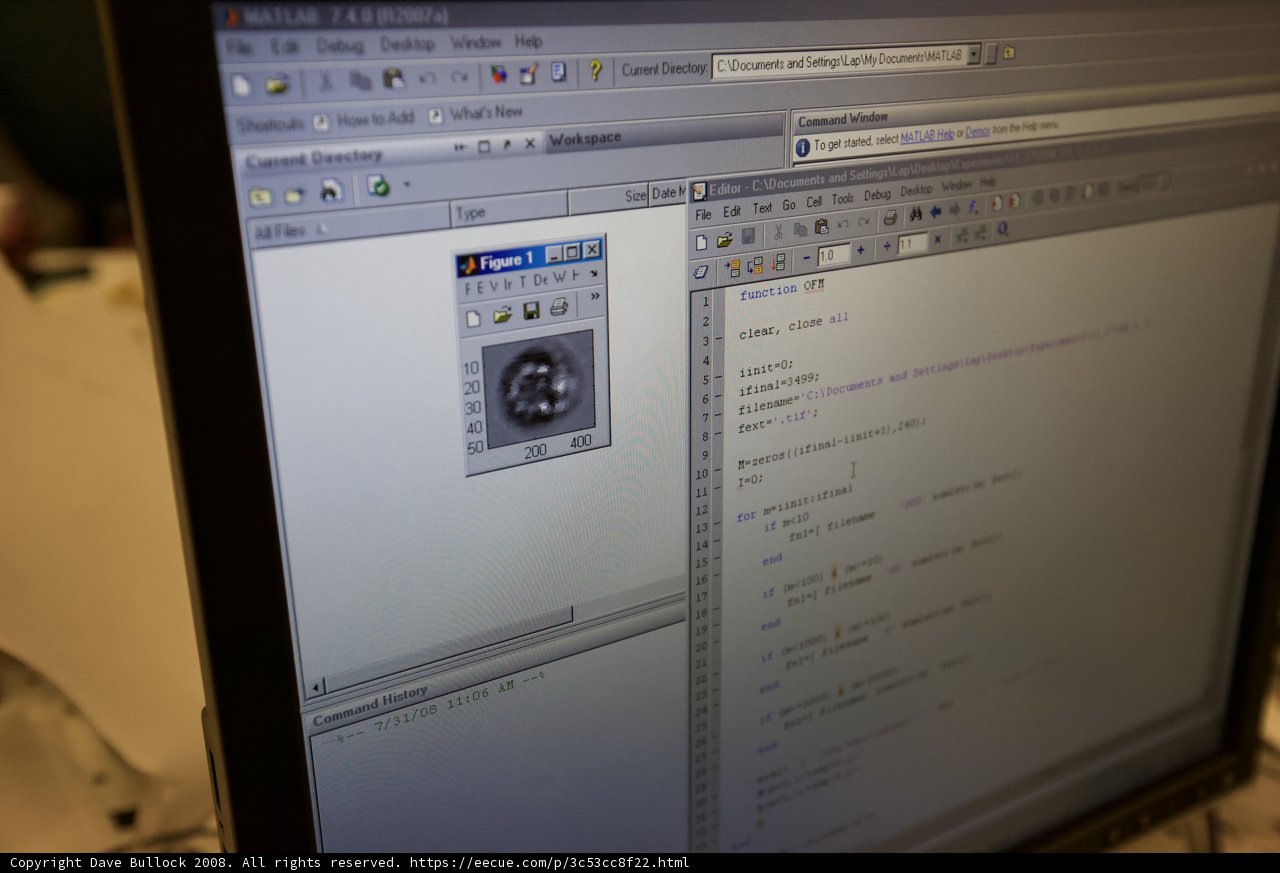Image resolution: width=1280 pixels, height=873 pixels.
Task: Expand Figure 1 toolbar overflow chevron
Action: pos(595,296)
